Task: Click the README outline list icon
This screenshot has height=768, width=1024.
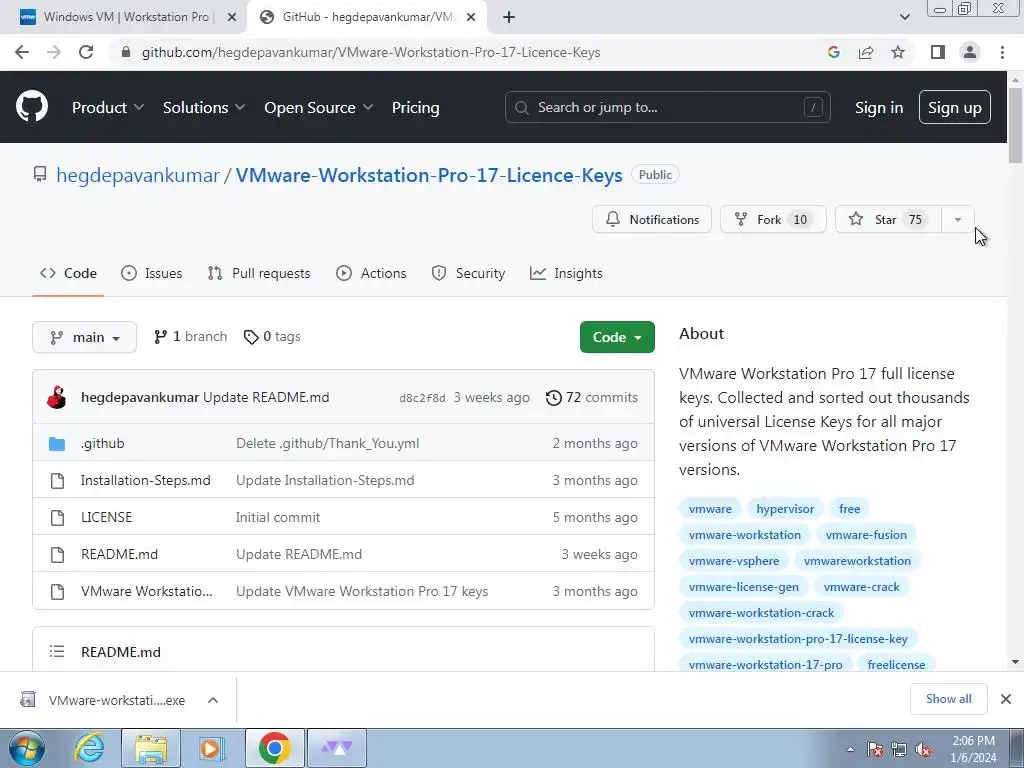Action: [x=57, y=652]
